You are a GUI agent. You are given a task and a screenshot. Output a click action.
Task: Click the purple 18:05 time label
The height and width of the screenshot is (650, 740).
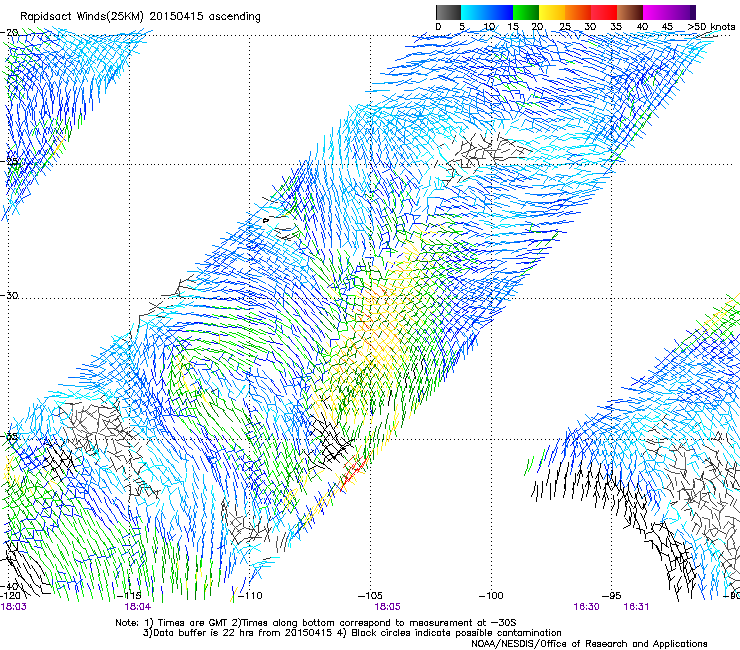[x=387, y=607]
